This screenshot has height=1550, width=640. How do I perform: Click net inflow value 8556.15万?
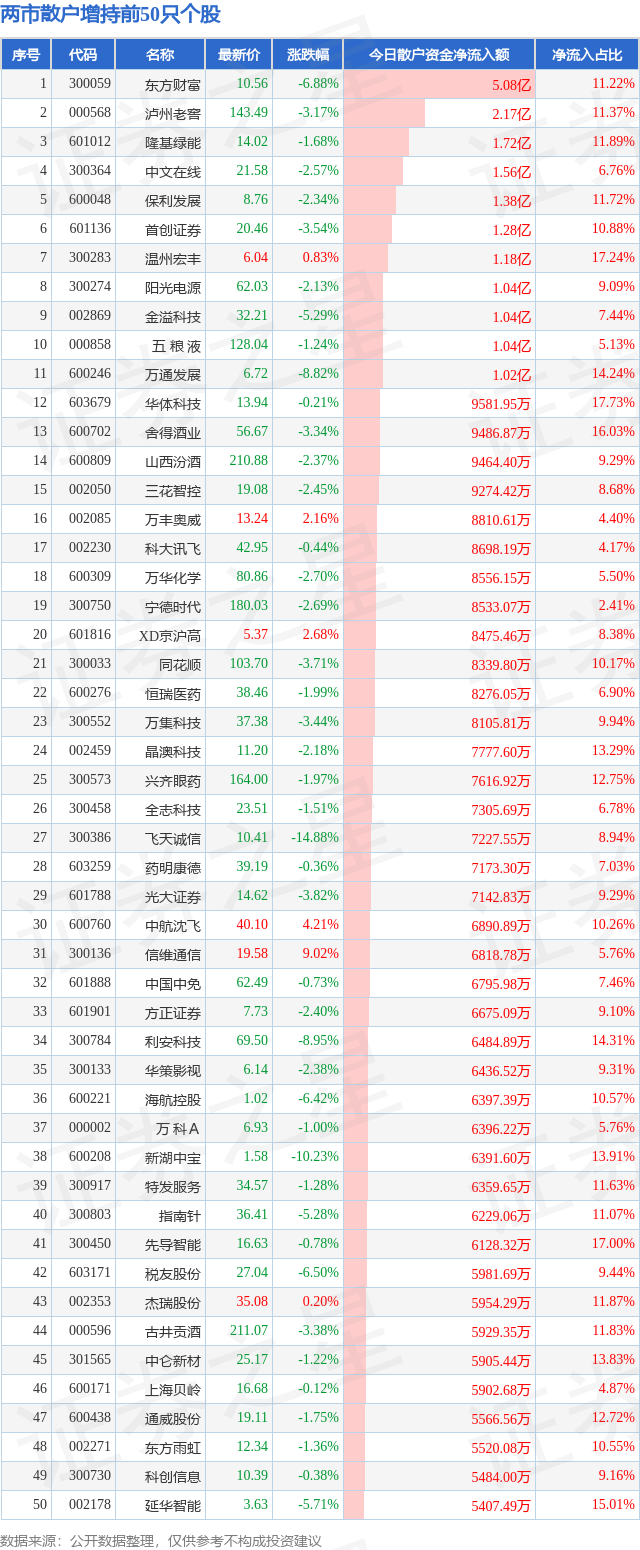501,577
